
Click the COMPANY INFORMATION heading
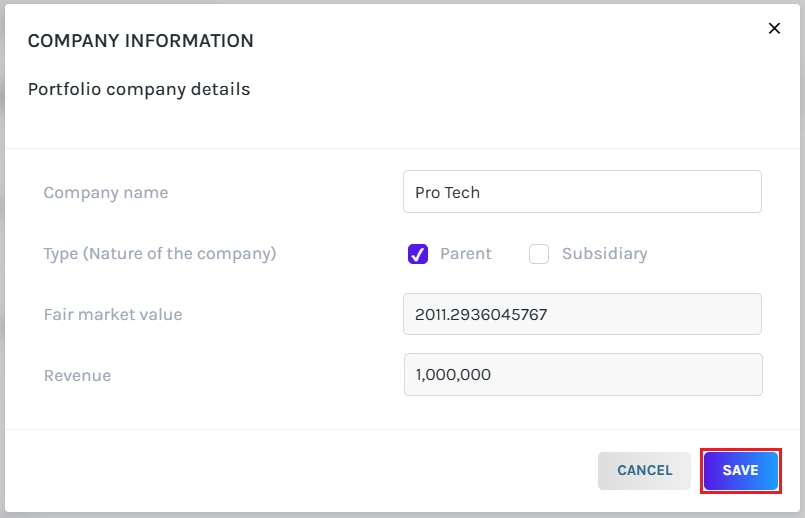tap(140, 41)
